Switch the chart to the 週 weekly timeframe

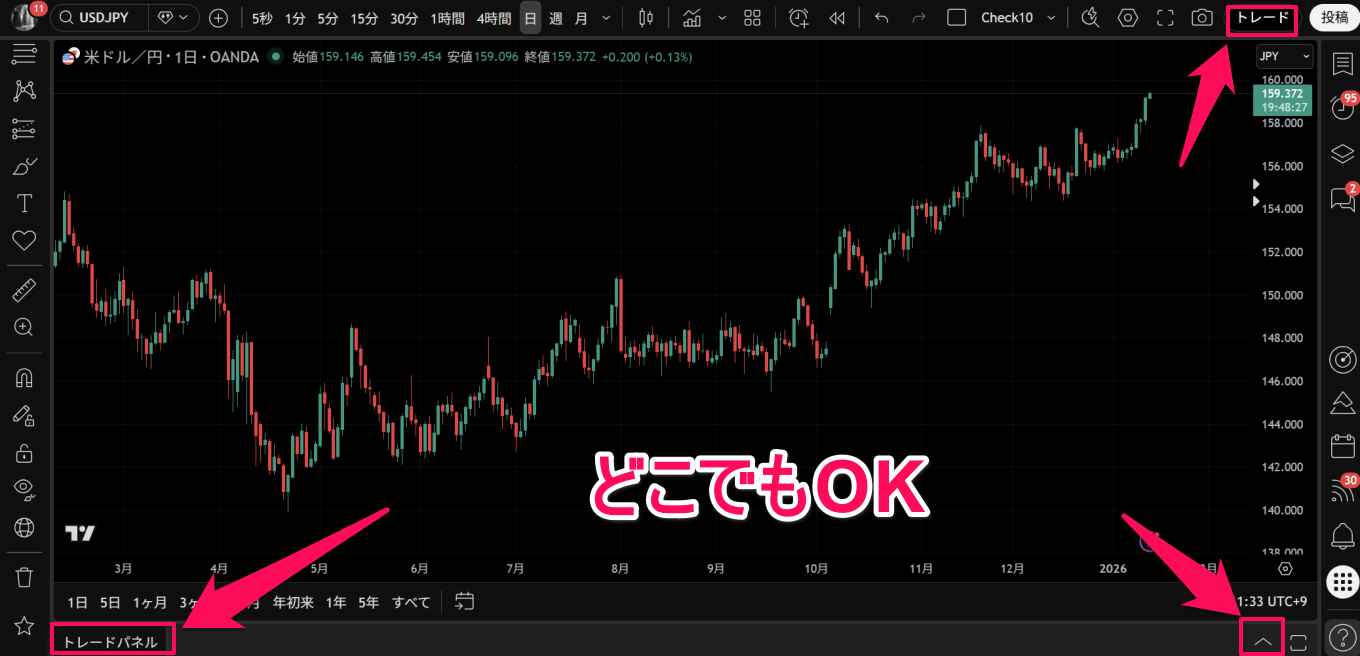tap(555, 17)
